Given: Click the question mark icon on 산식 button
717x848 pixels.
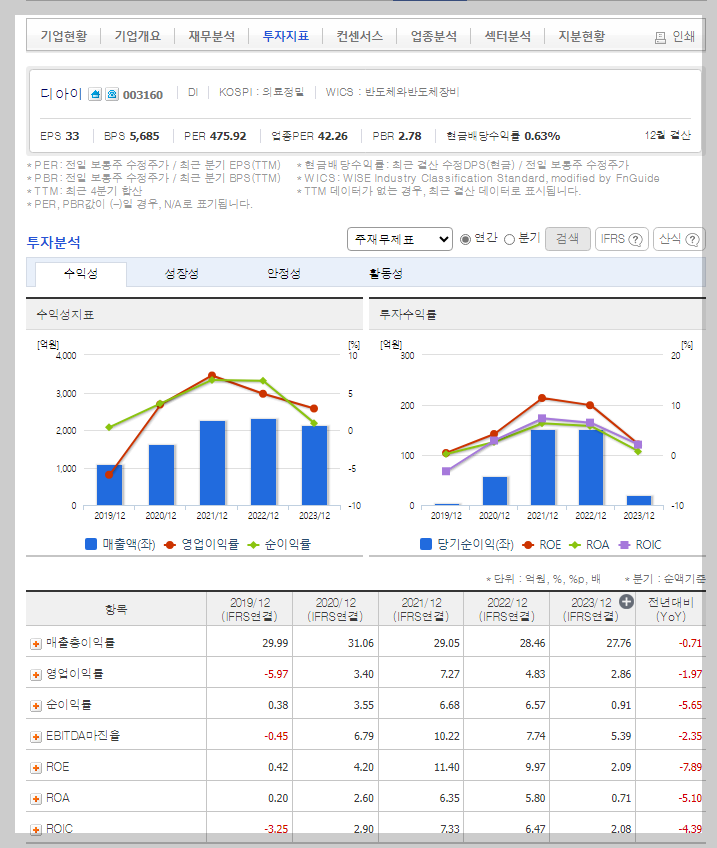Looking at the screenshot, I should (x=693, y=239).
